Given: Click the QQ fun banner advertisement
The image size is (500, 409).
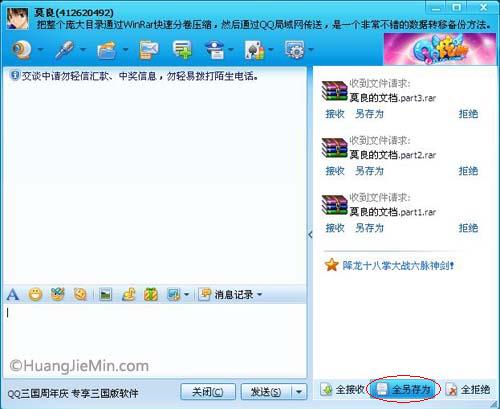Looking at the screenshot, I should click(440, 49).
